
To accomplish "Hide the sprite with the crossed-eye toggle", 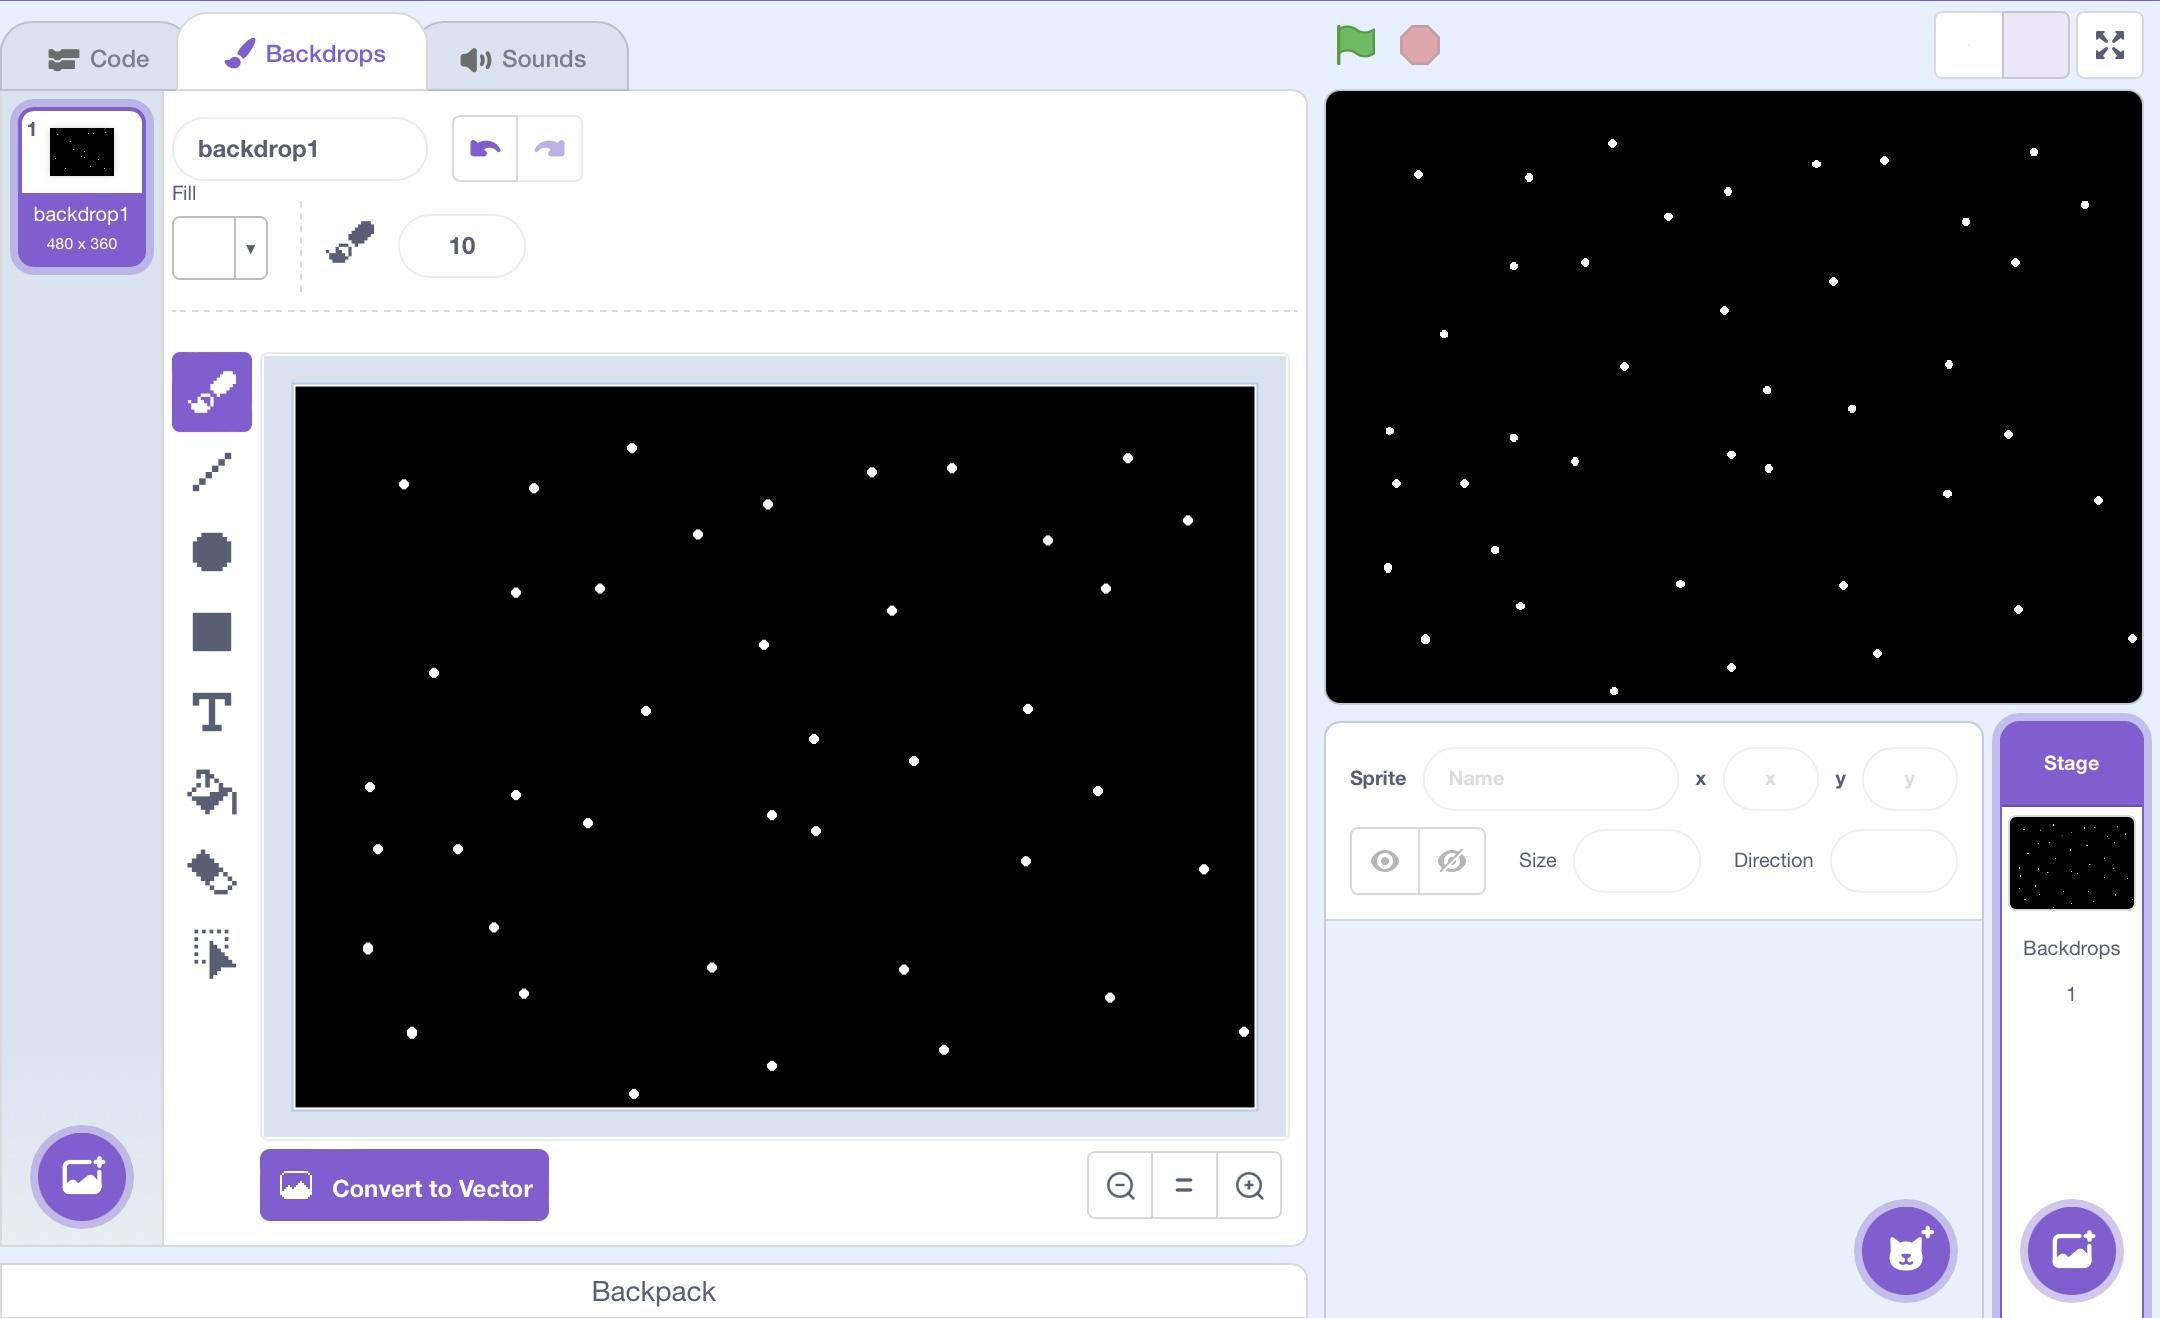I will 1451,860.
